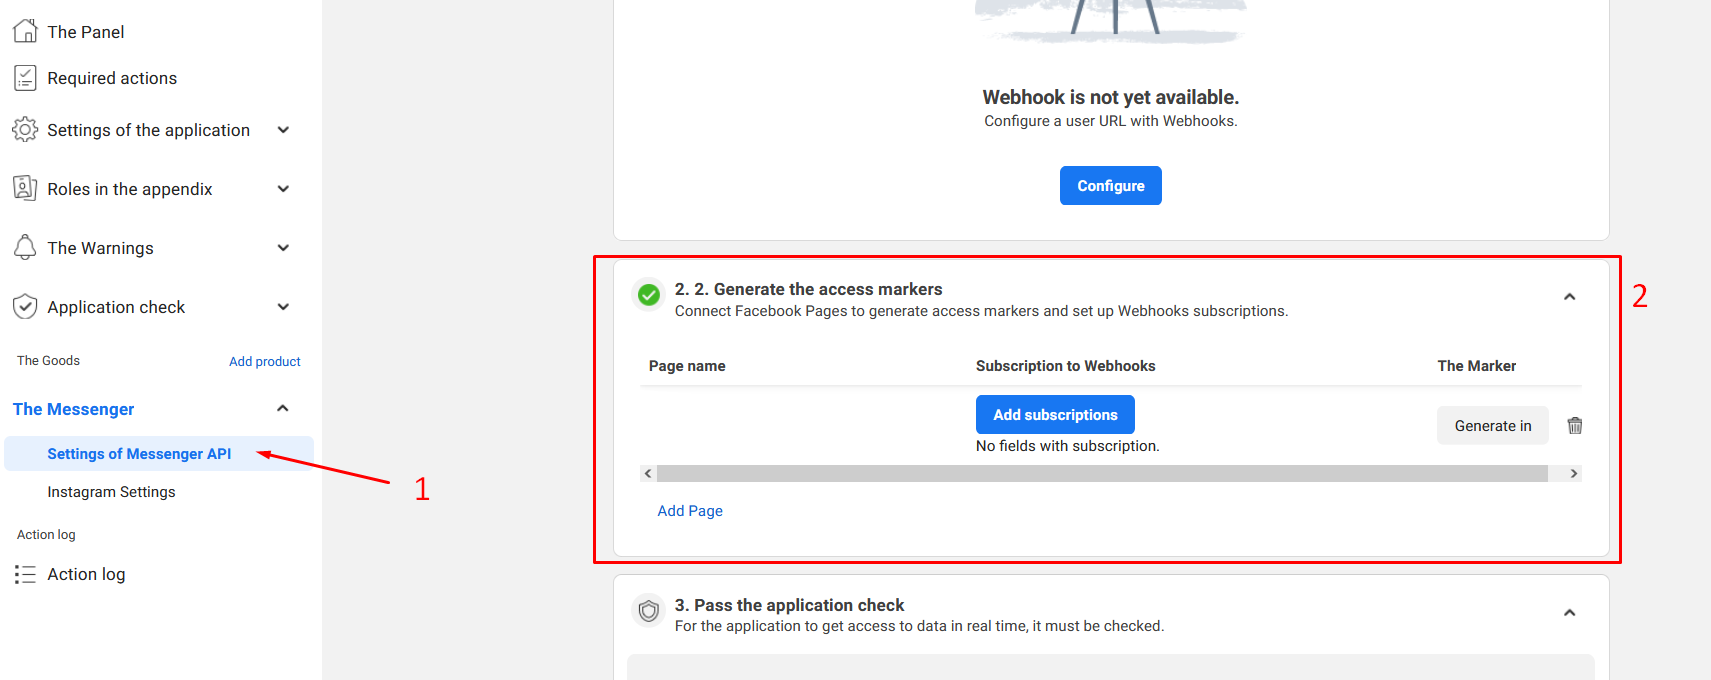
Task: Click the Action log list icon
Action: [25, 574]
